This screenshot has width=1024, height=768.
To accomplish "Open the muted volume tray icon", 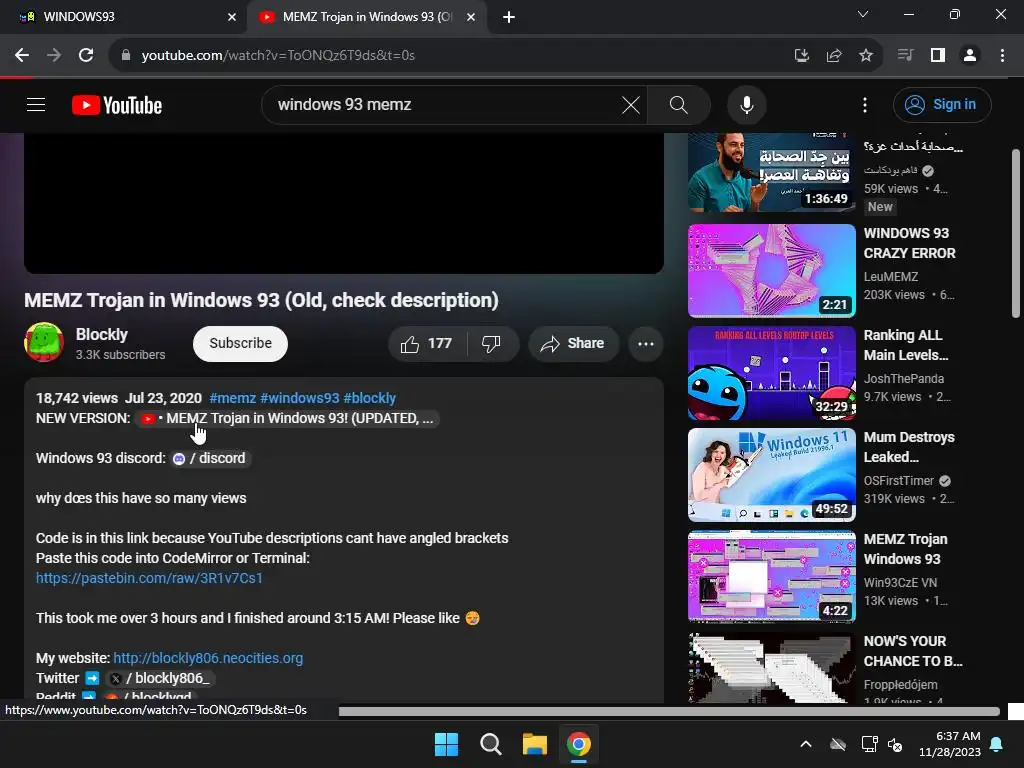I will 895,744.
